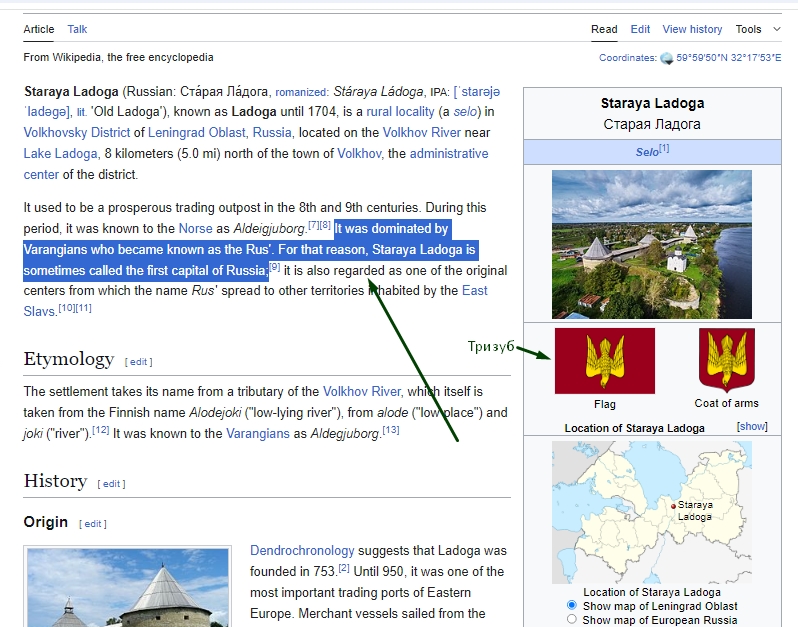
Task: Follow the selo link in intro paragraph
Action: click(466, 112)
